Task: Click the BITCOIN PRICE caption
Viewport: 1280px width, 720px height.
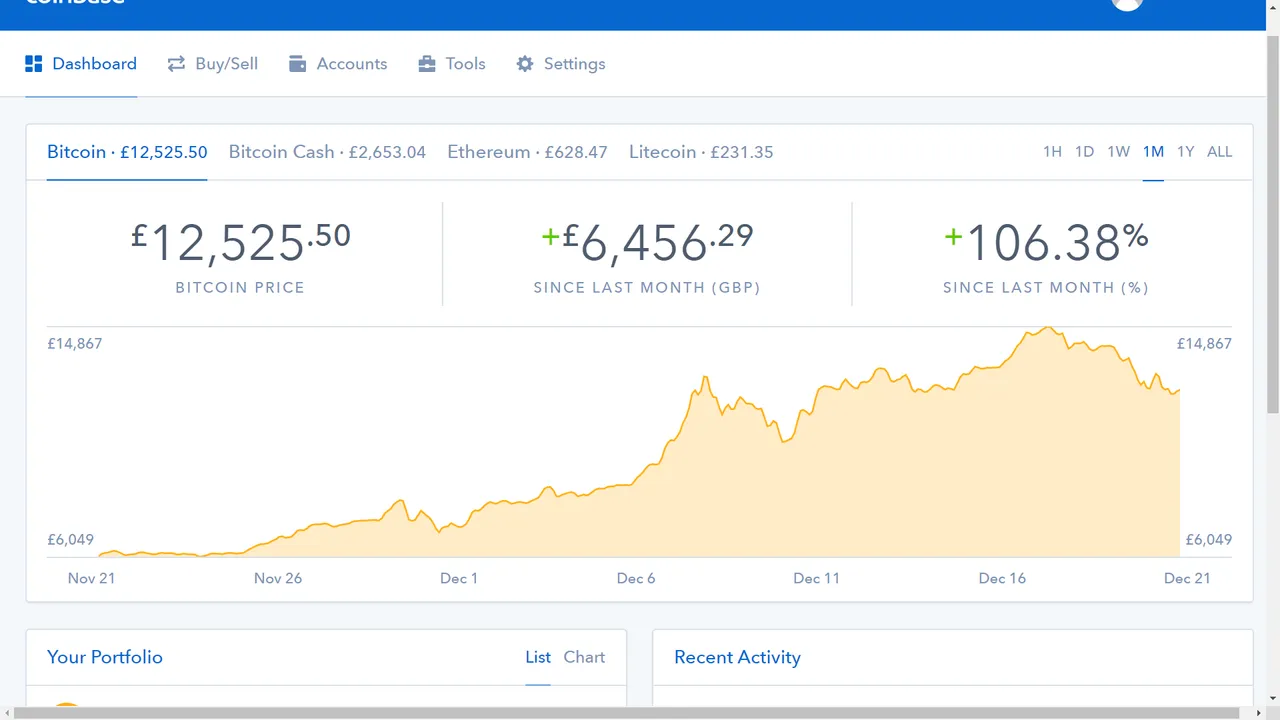Action: 240,288
